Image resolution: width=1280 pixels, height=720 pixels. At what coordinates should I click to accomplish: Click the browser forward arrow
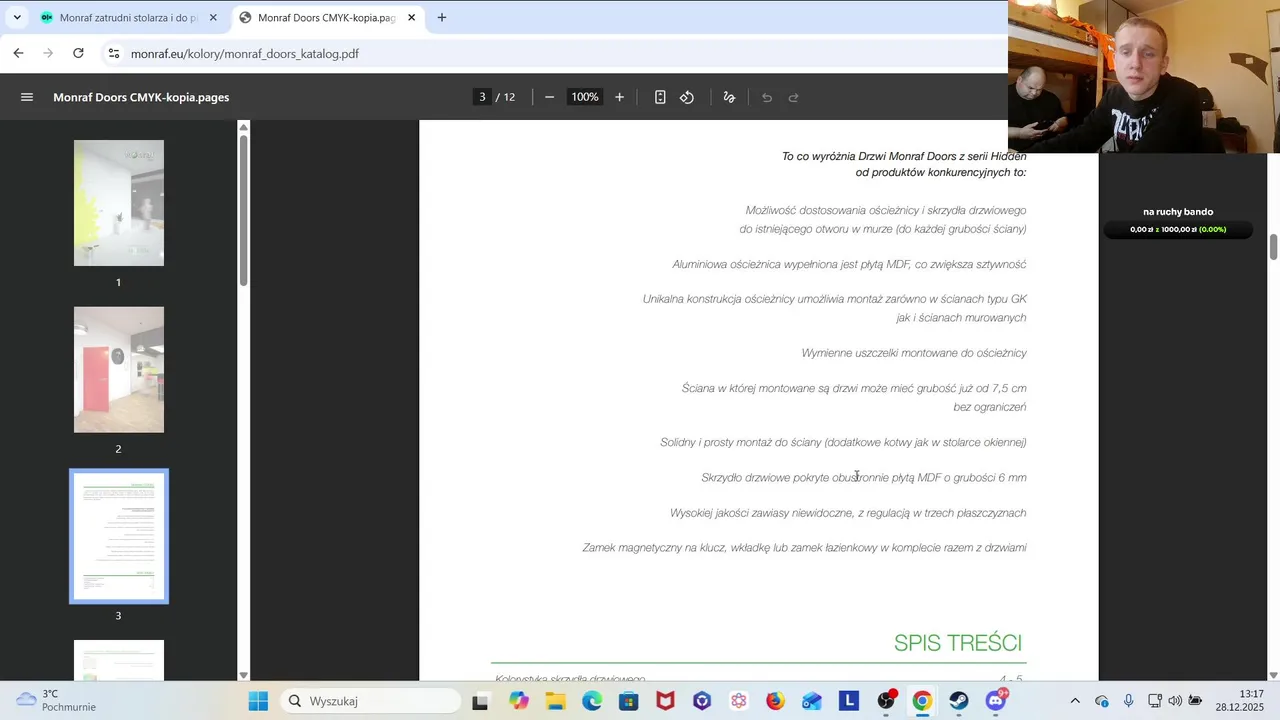(48, 53)
